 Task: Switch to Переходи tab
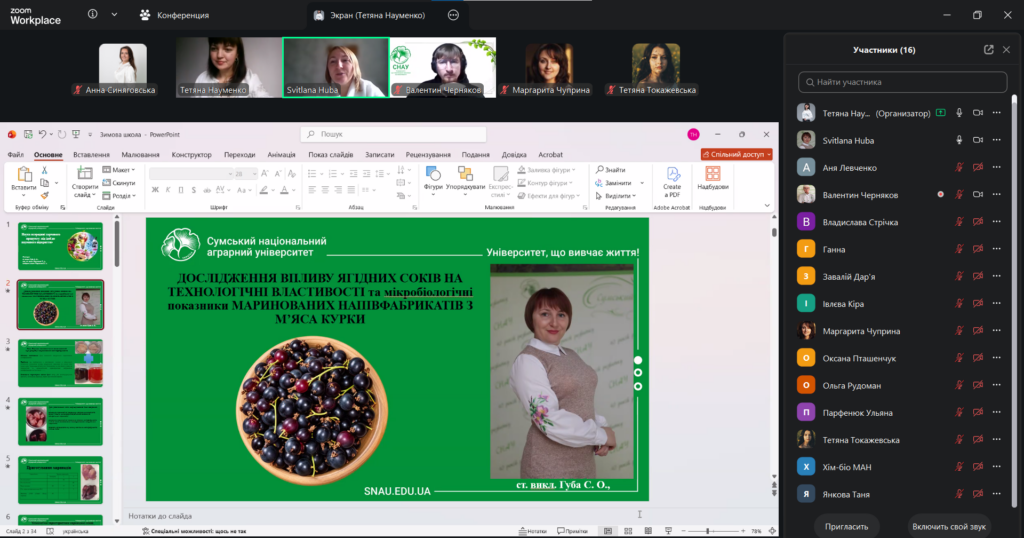click(x=240, y=155)
